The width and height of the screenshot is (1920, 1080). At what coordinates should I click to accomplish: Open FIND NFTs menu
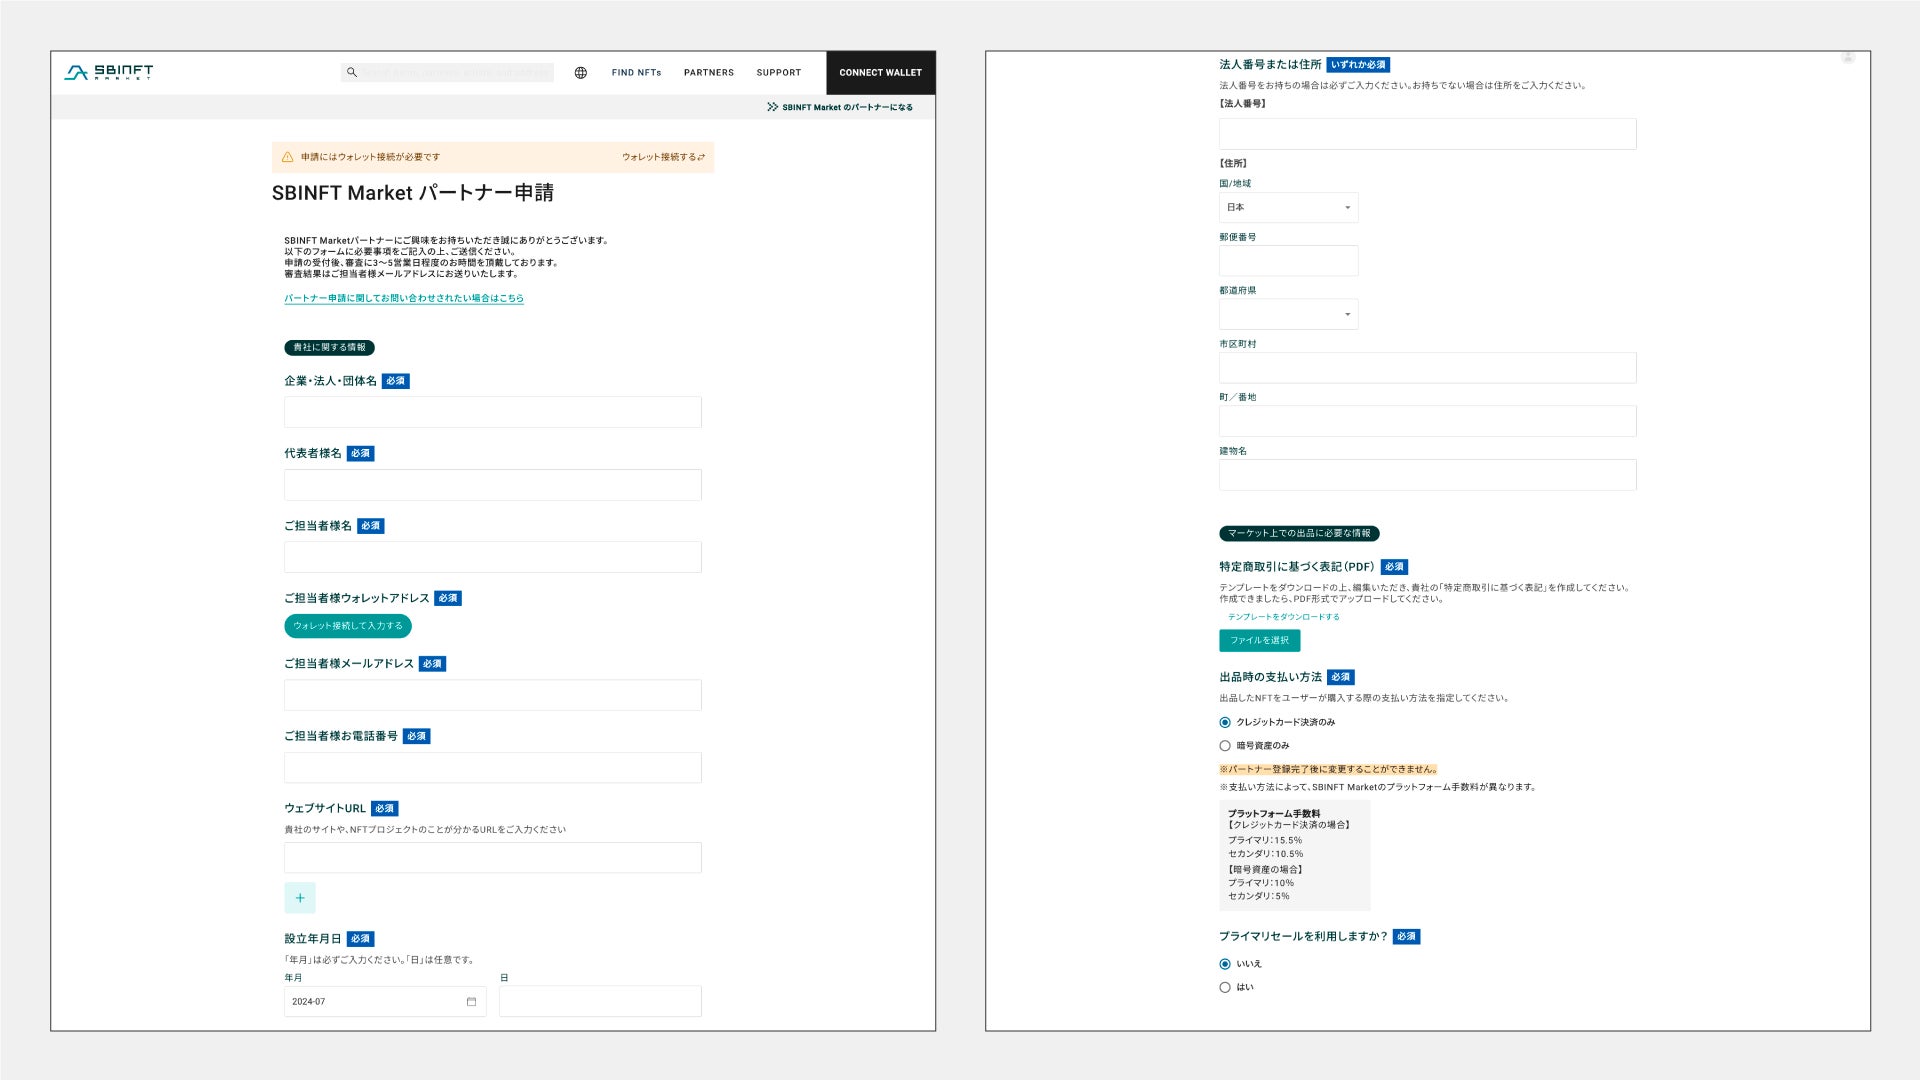click(636, 72)
